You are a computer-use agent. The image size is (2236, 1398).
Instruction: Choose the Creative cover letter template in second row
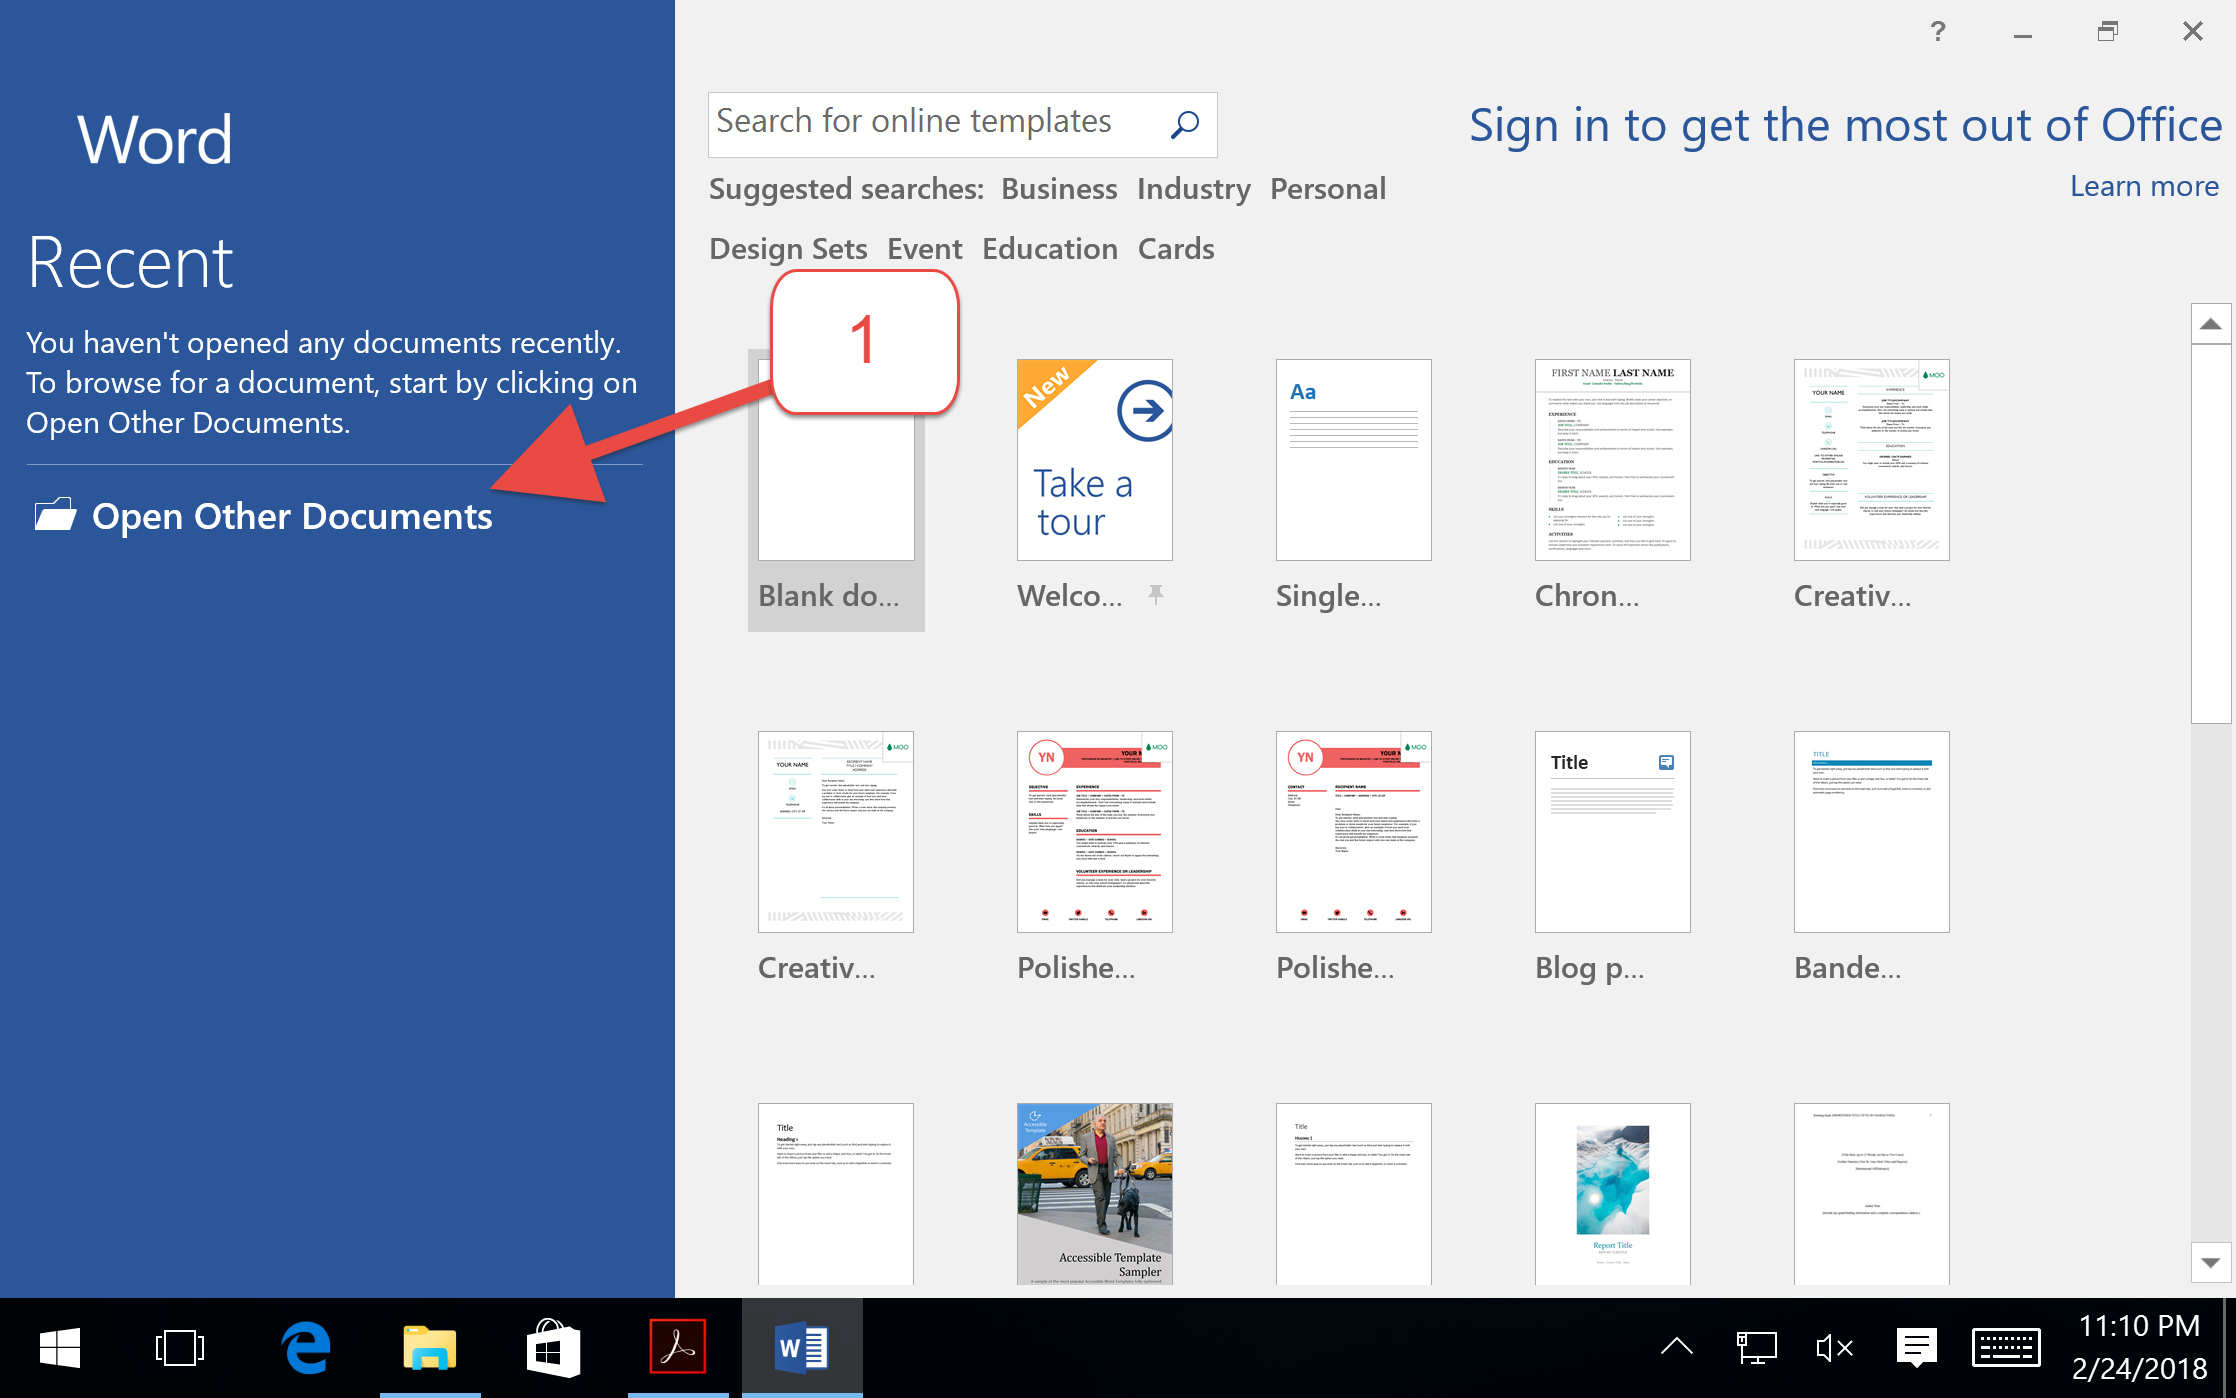[836, 832]
